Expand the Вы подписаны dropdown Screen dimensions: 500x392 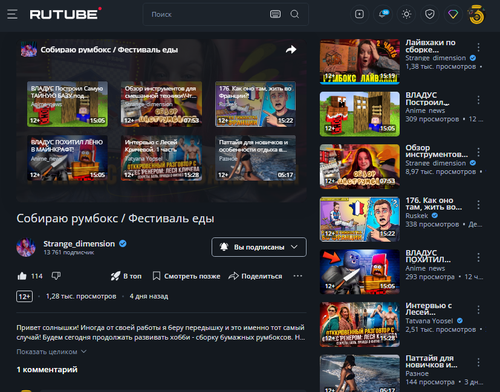click(x=259, y=247)
